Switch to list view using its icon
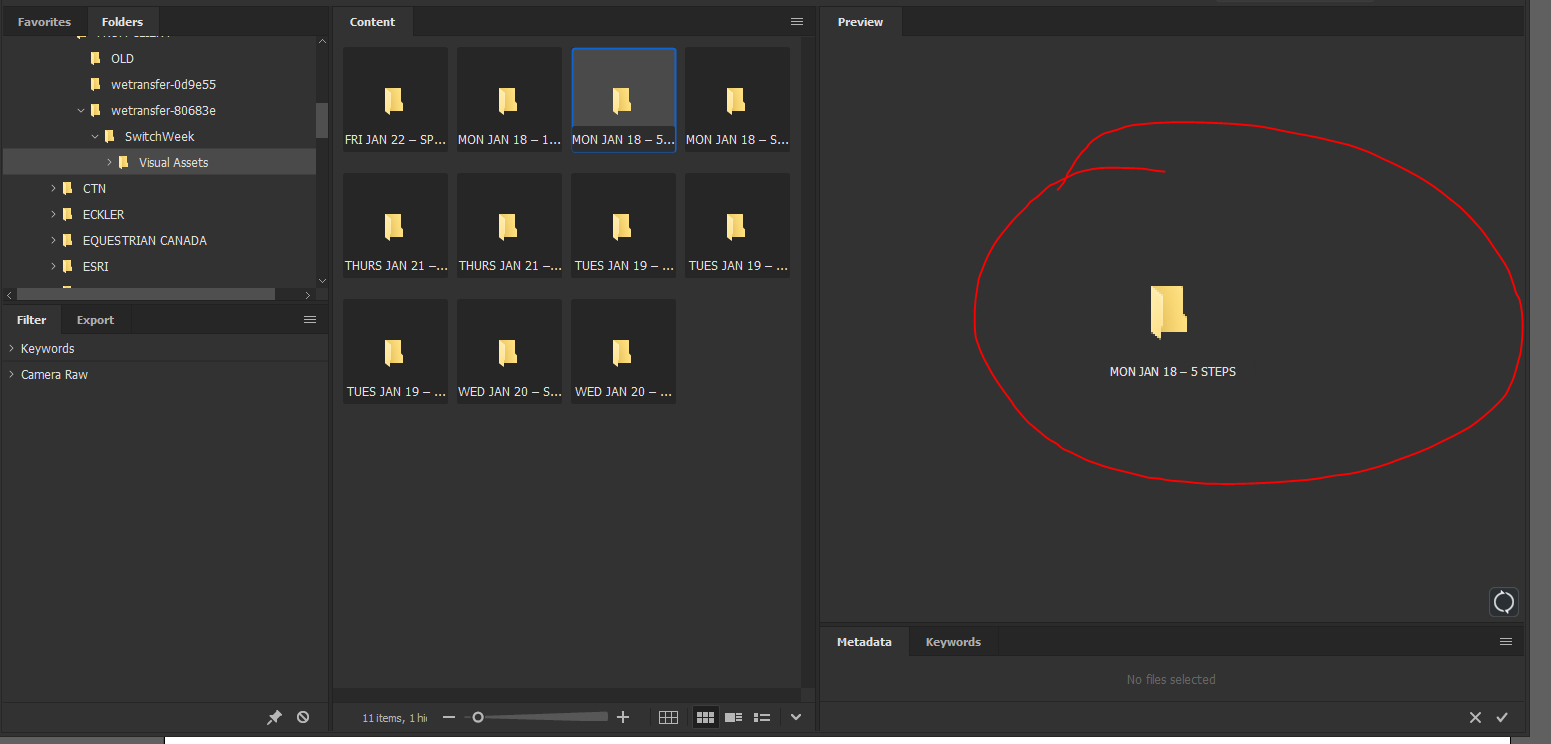The width and height of the screenshot is (1551, 744). [x=761, y=717]
